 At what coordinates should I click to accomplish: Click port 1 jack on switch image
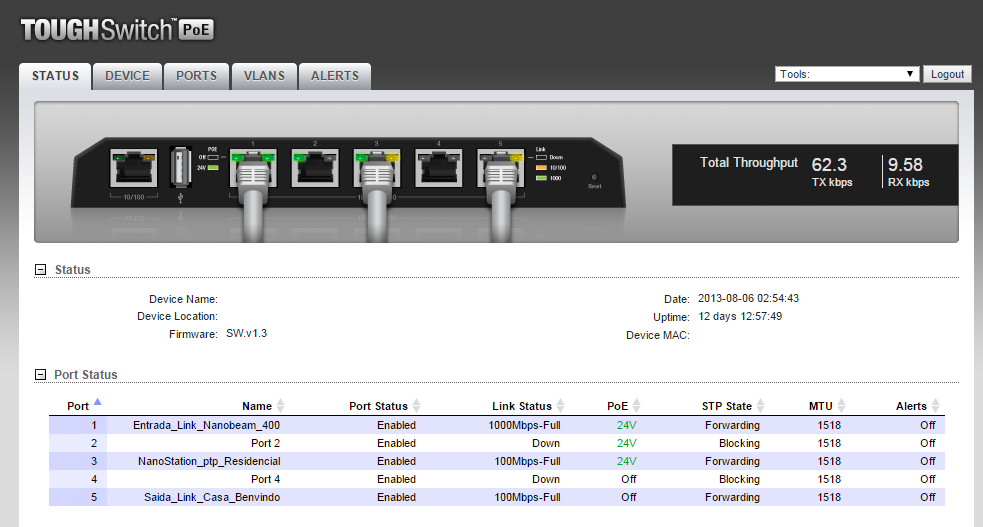click(253, 168)
